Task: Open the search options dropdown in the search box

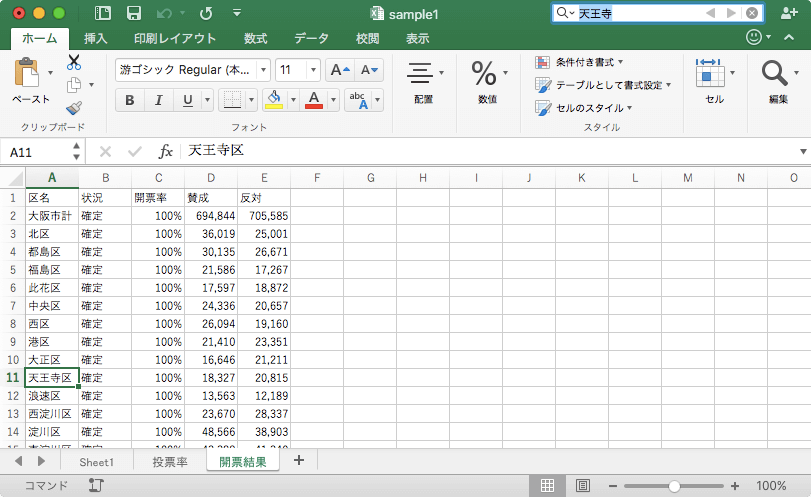Action: click(x=572, y=13)
